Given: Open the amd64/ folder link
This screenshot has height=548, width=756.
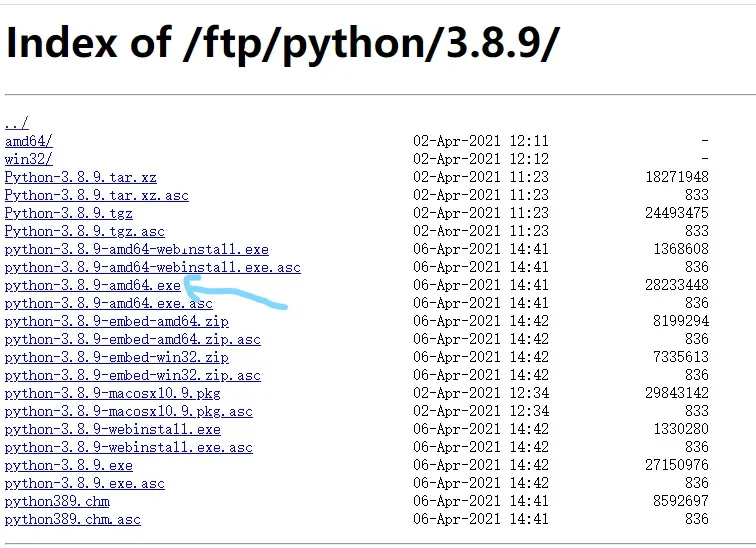Looking at the screenshot, I should point(28,141).
